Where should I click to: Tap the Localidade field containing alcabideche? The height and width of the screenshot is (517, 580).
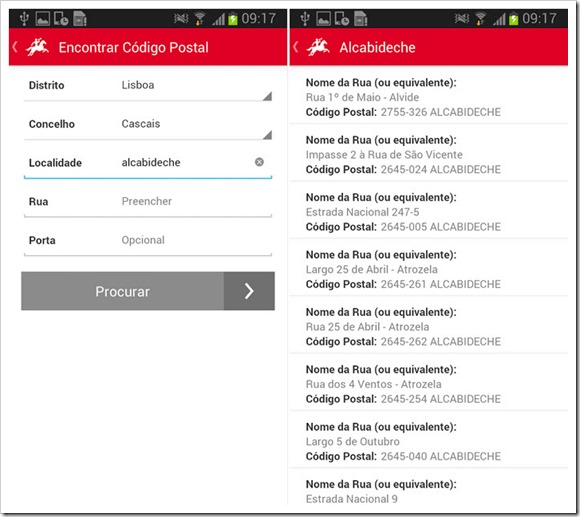(x=148, y=163)
